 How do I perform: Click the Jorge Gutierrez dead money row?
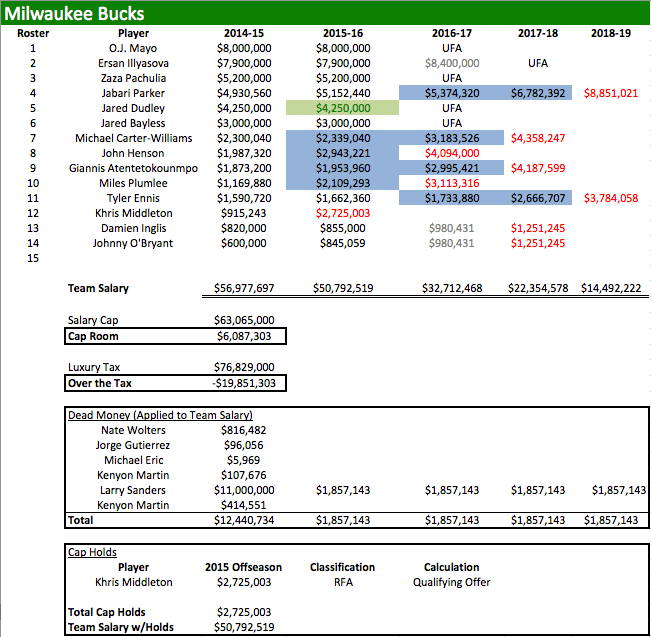point(133,445)
